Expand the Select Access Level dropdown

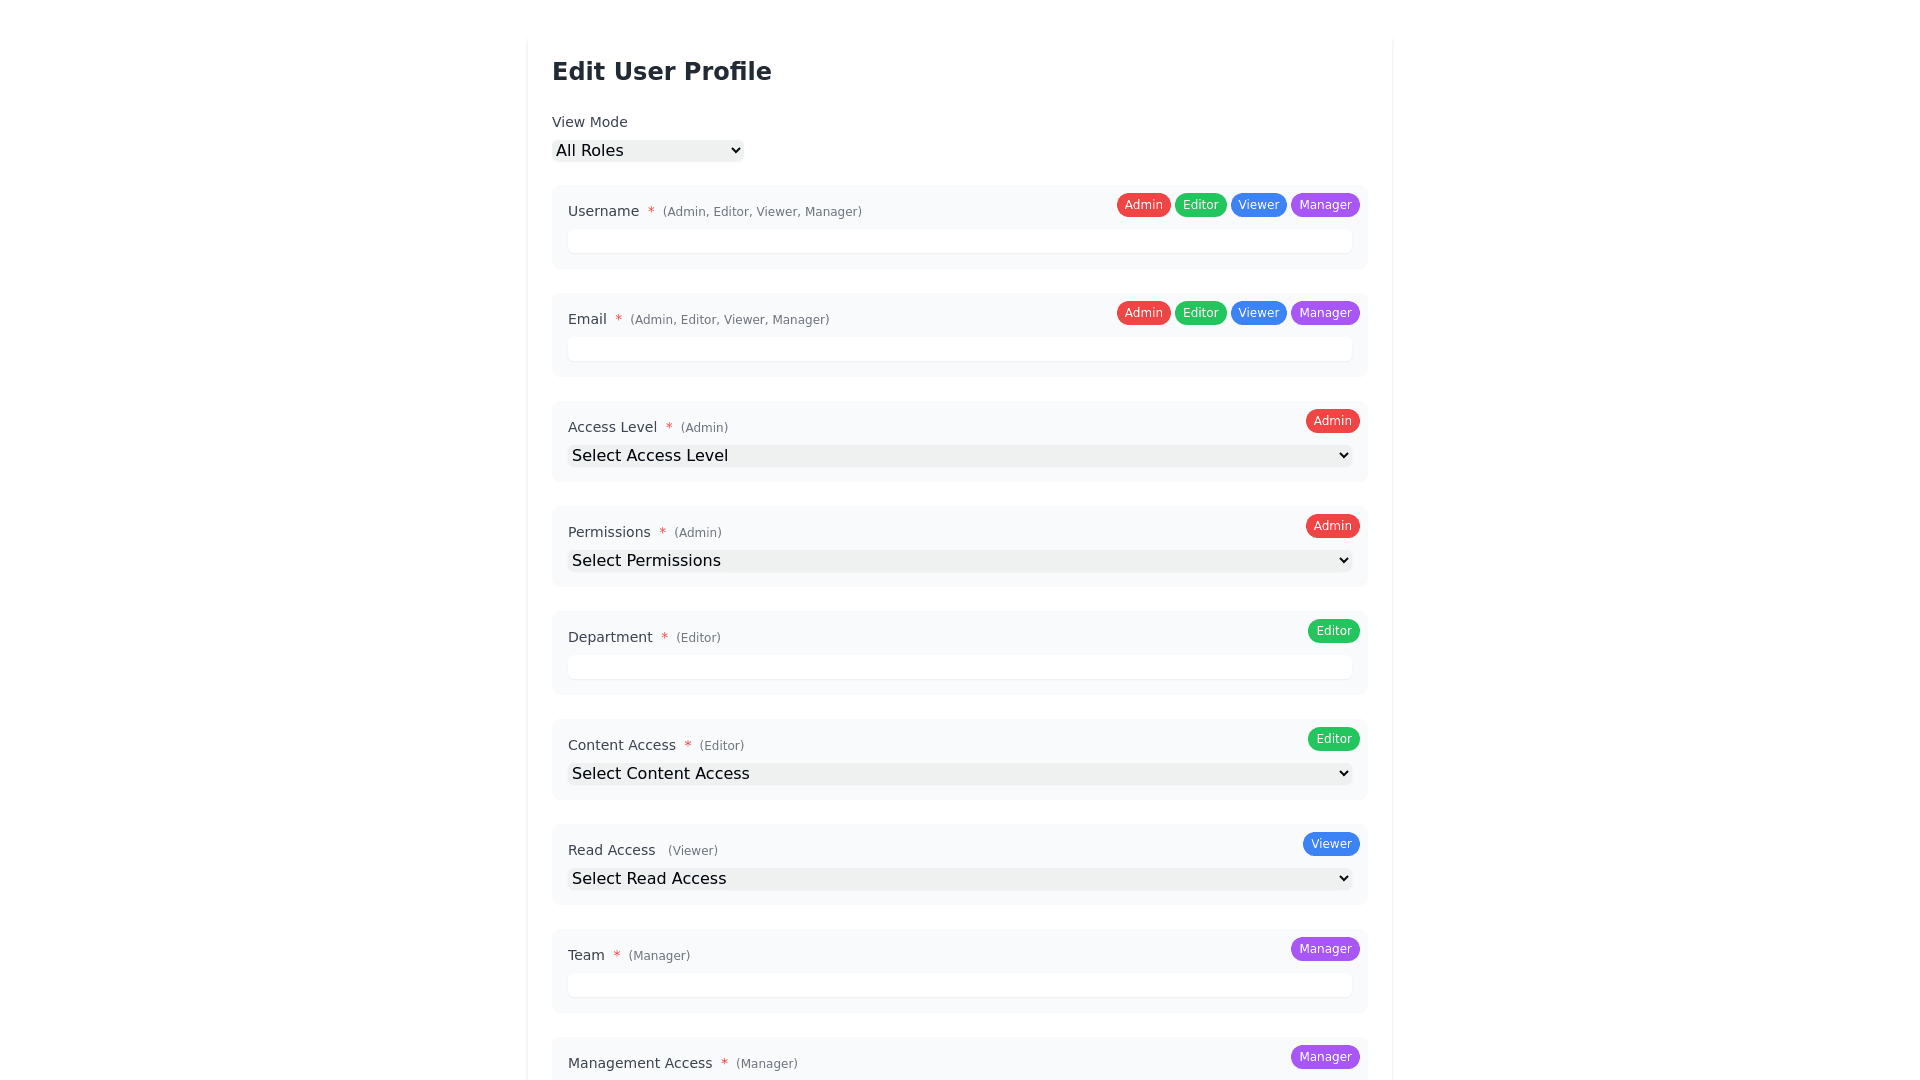[x=959, y=456]
